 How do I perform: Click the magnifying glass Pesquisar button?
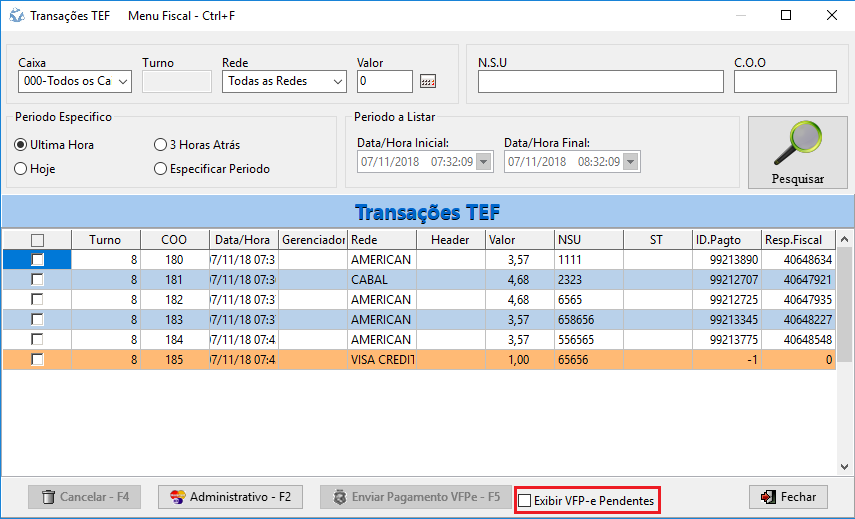coord(797,152)
